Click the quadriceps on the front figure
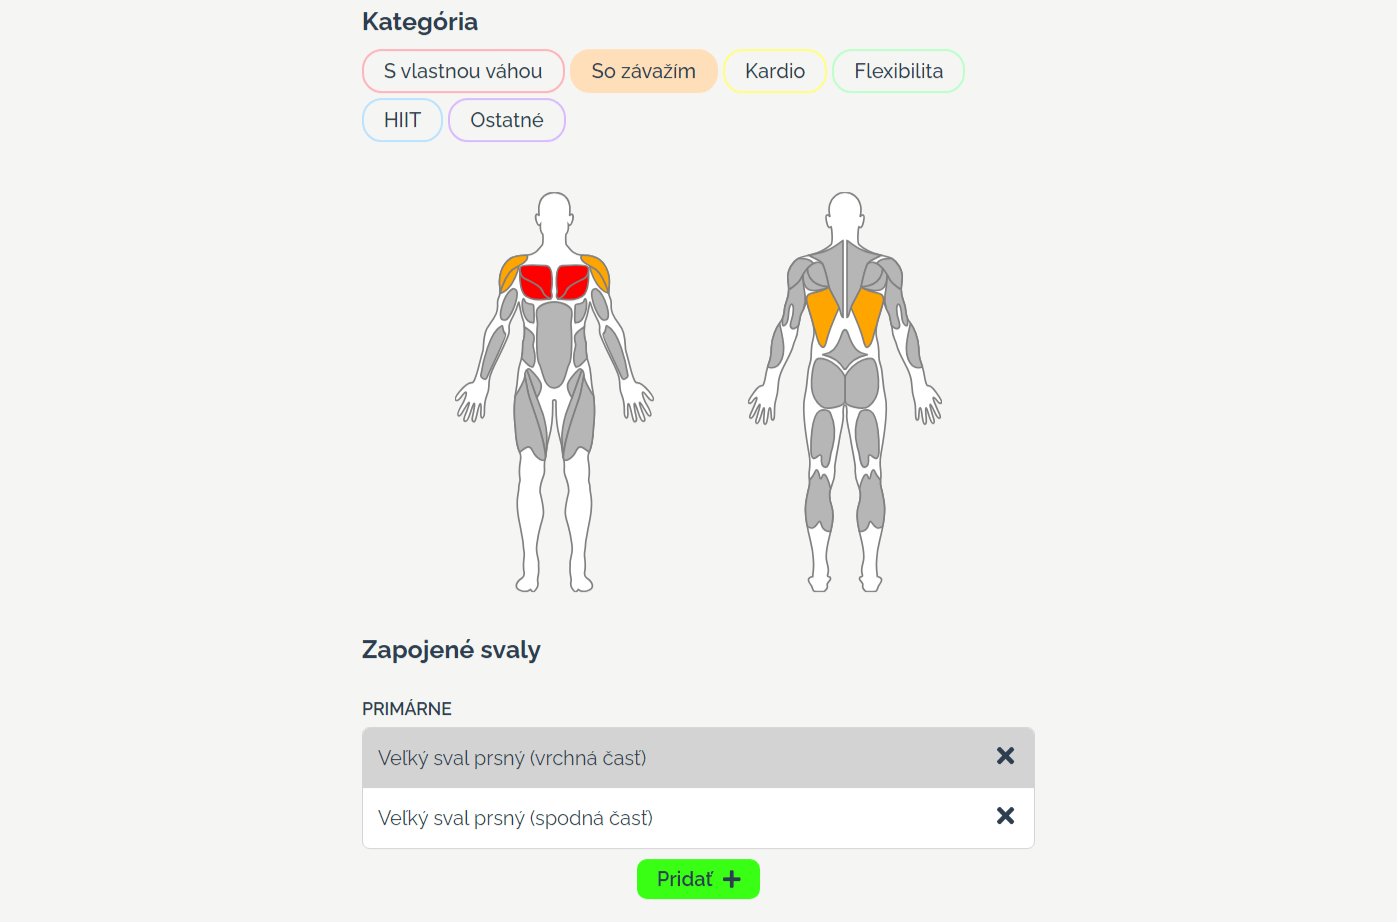The height and width of the screenshot is (922, 1397). pos(530,417)
